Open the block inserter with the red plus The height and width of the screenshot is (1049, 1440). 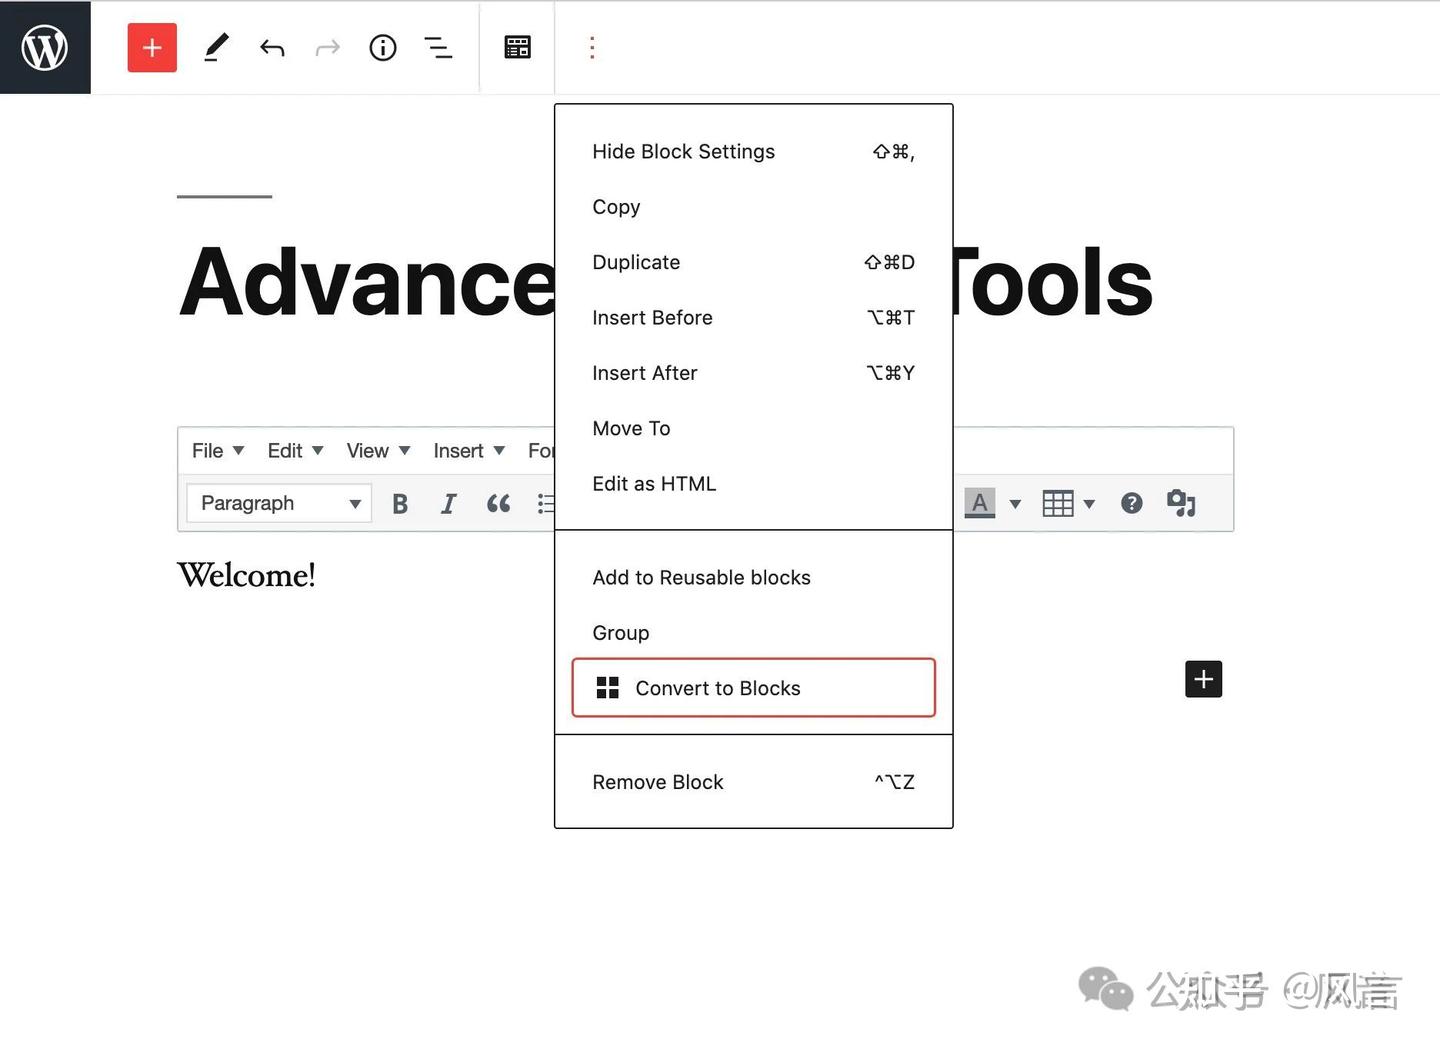pyautogui.click(x=152, y=47)
